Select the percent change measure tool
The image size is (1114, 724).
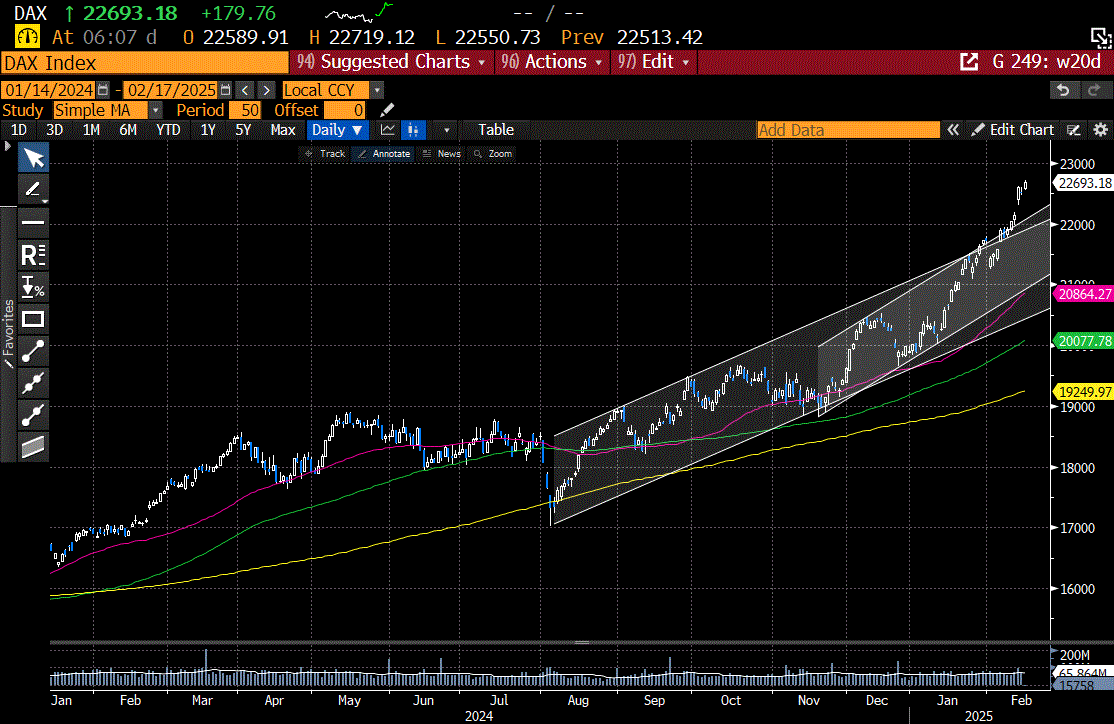point(33,287)
